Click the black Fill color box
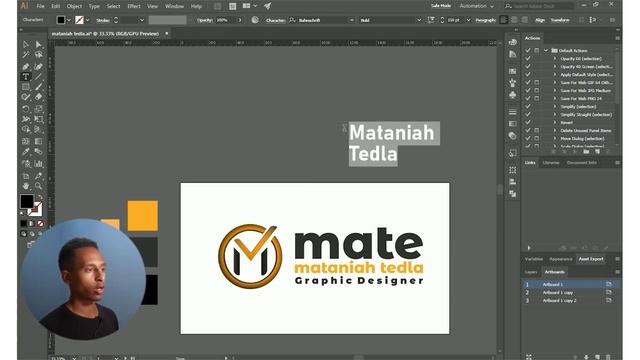The width and height of the screenshot is (640, 360). (x=27, y=201)
